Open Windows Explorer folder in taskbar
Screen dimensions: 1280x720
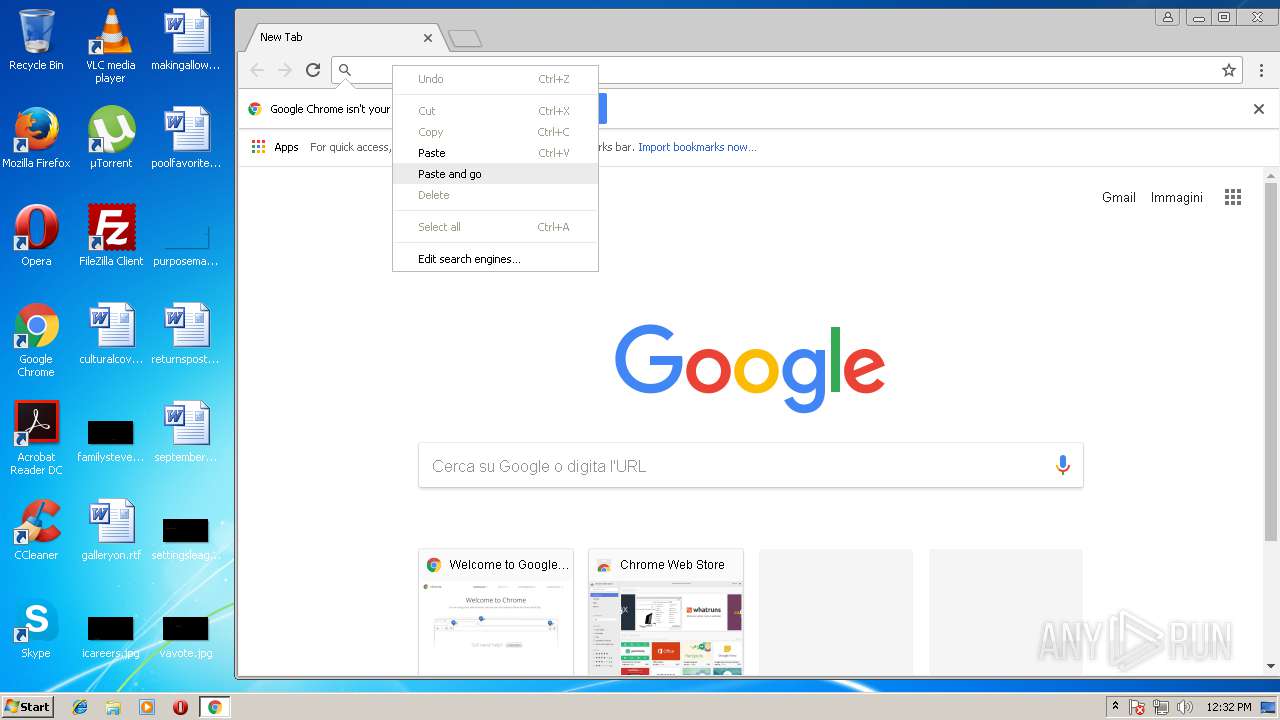tap(113, 707)
